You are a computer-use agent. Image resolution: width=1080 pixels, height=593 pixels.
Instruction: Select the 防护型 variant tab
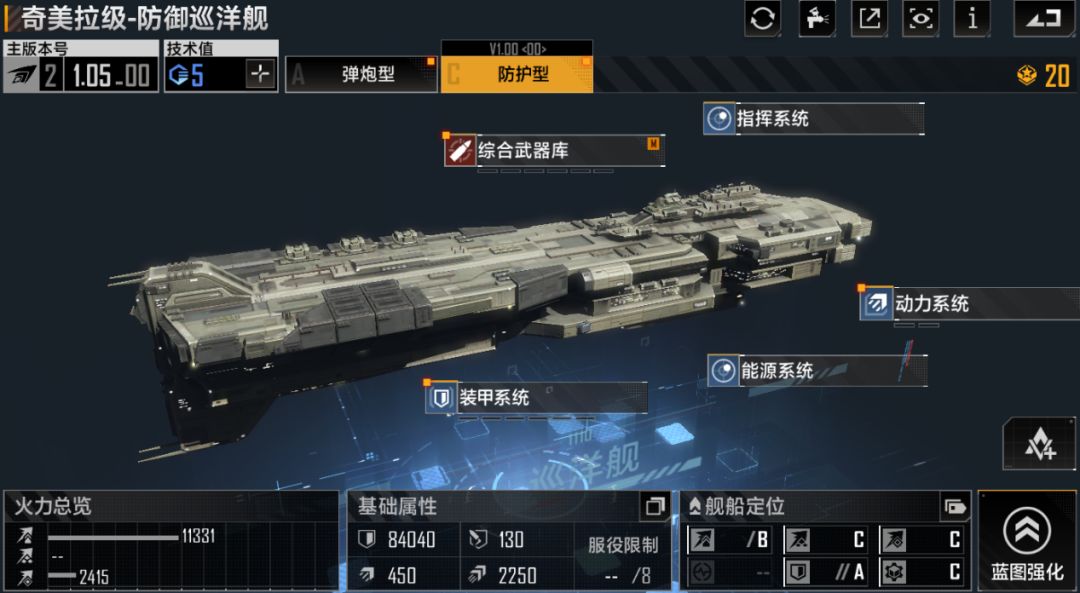(x=517, y=74)
